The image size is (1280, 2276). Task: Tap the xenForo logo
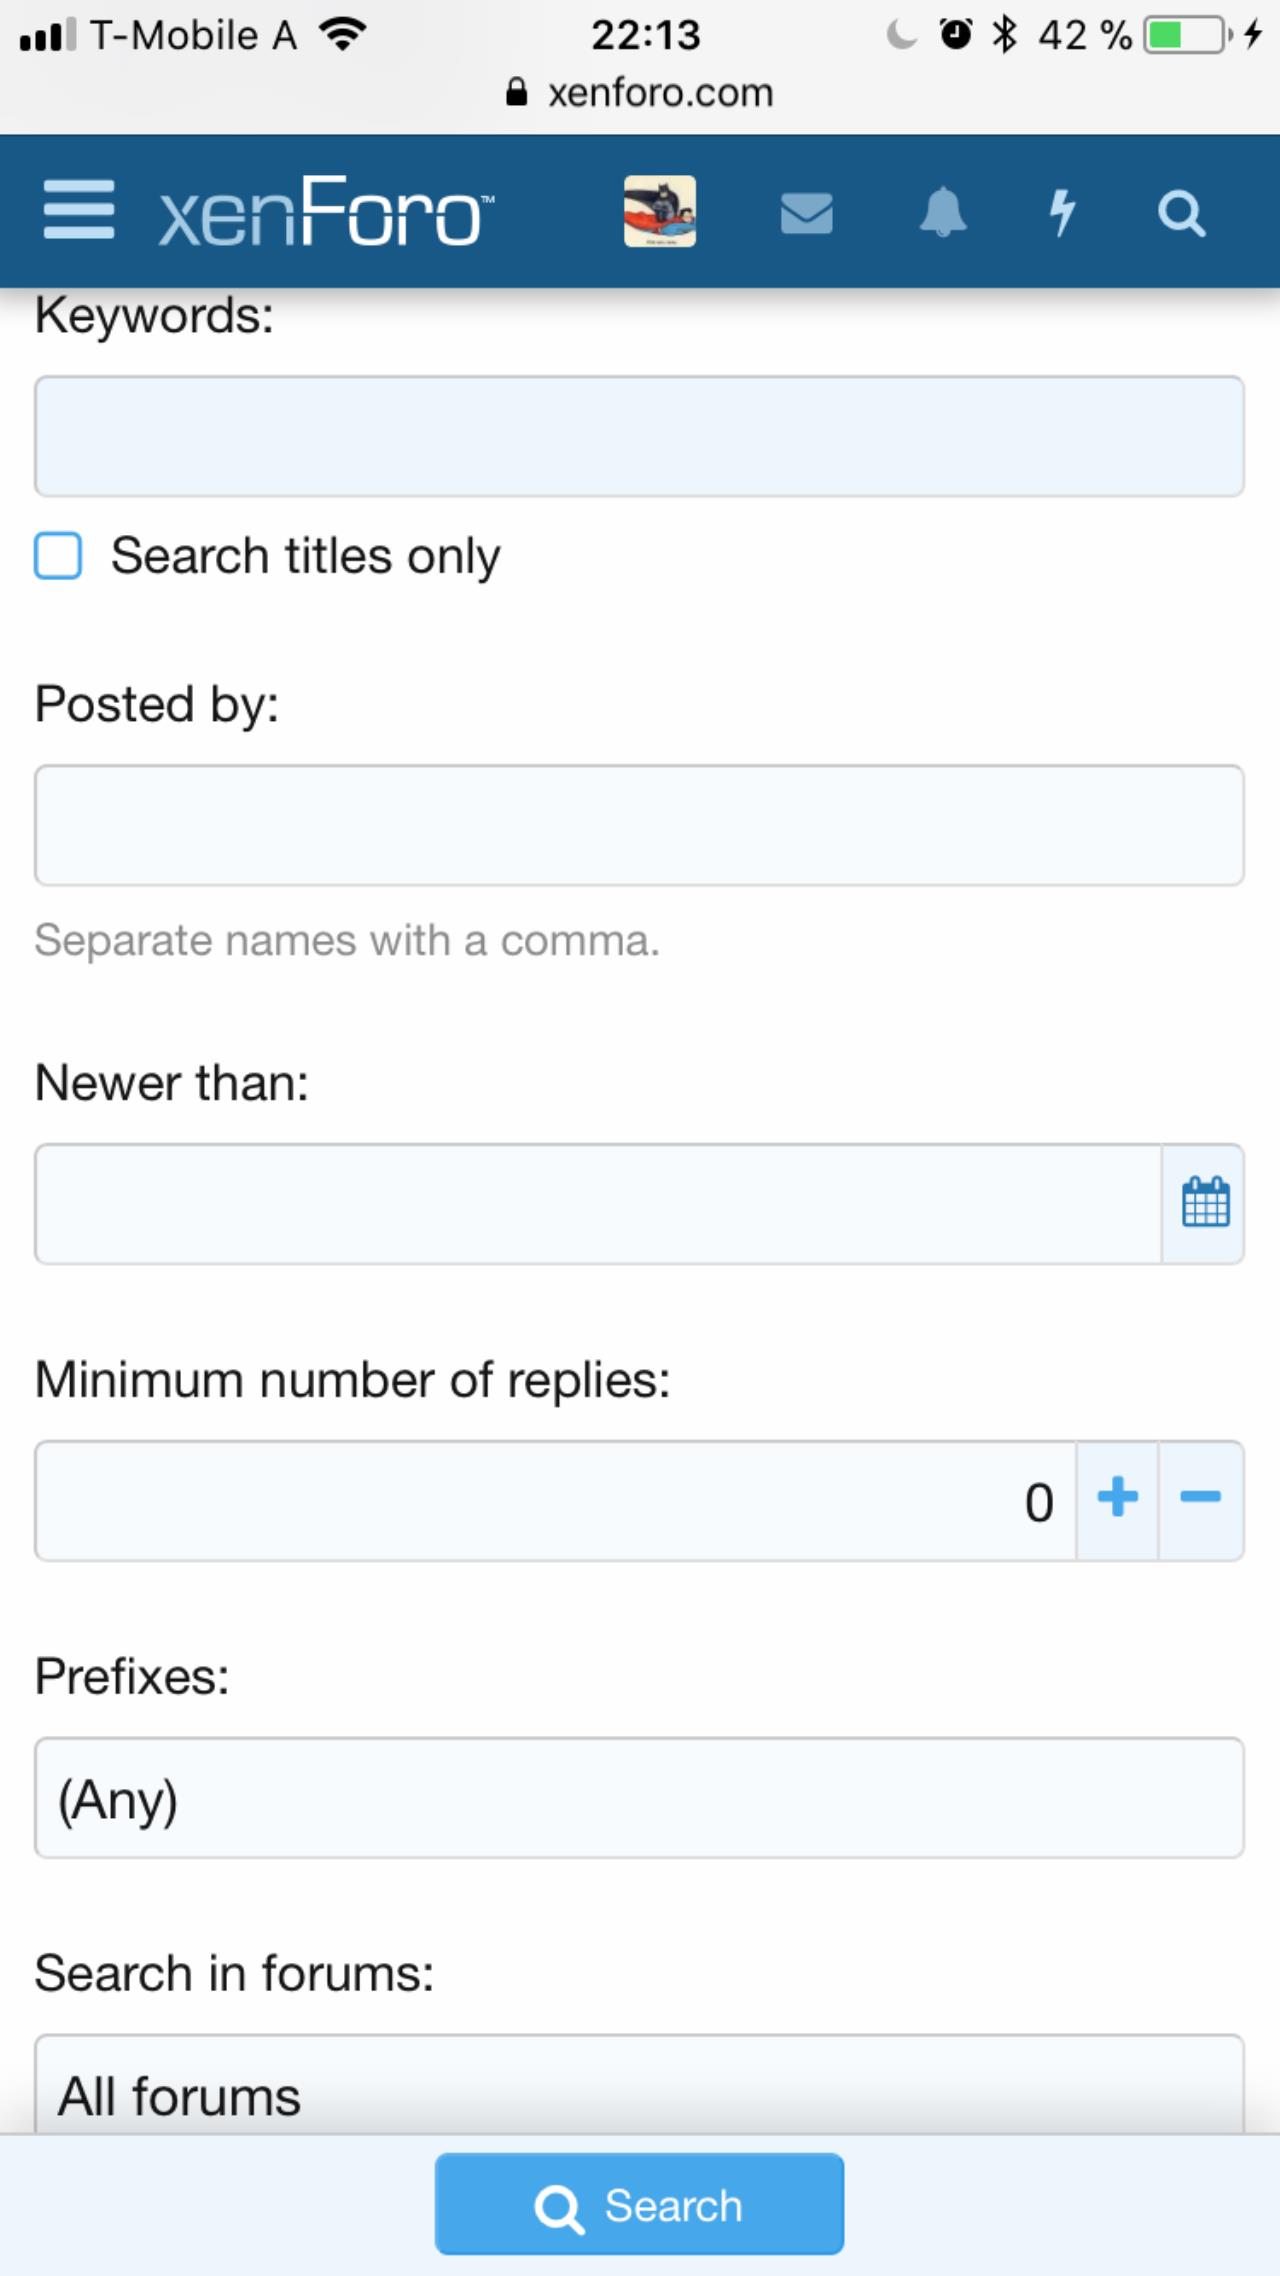[326, 212]
